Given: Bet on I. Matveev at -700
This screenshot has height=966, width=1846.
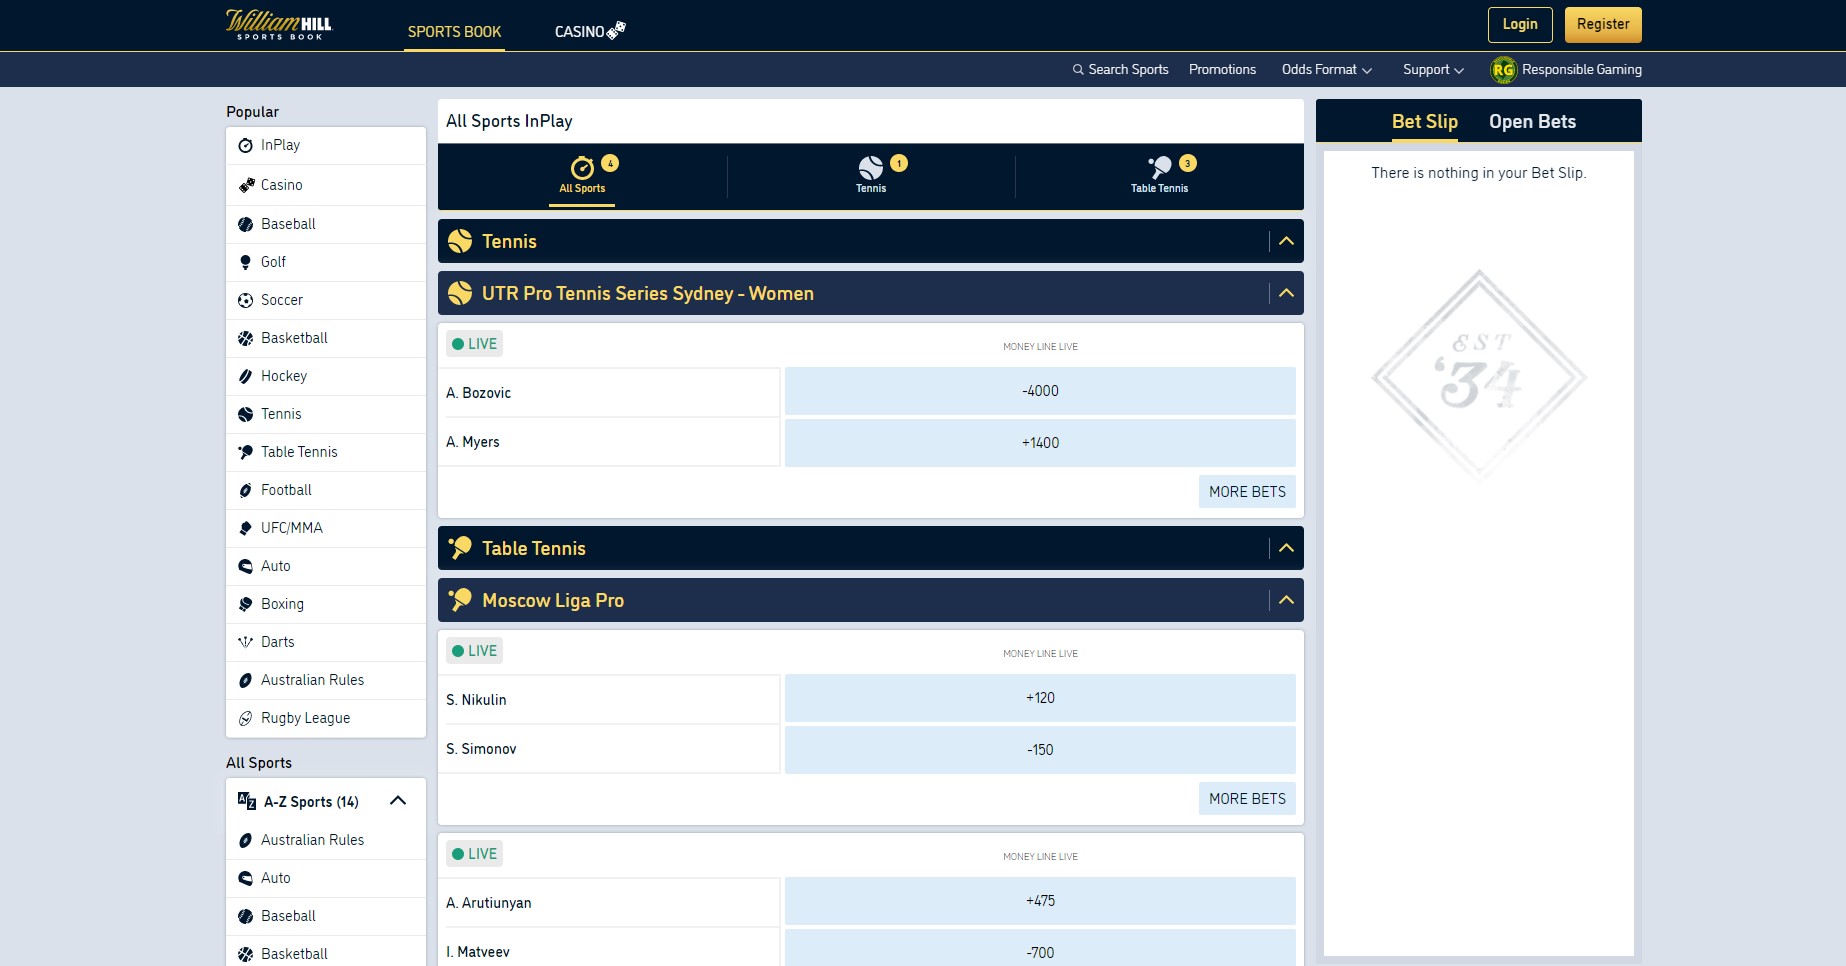Looking at the screenshot, I should [x=1040, y=948].
